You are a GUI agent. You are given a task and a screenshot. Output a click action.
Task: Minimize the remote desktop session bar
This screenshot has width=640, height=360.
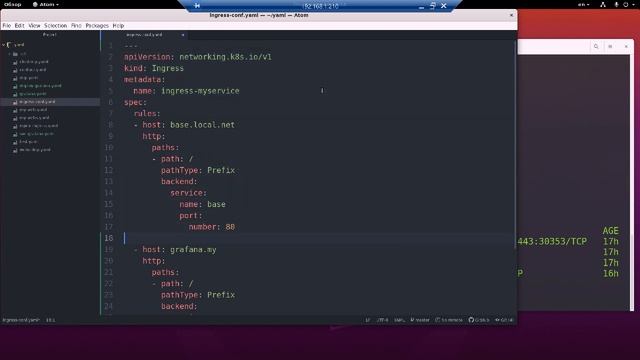[x=421, y=6]
